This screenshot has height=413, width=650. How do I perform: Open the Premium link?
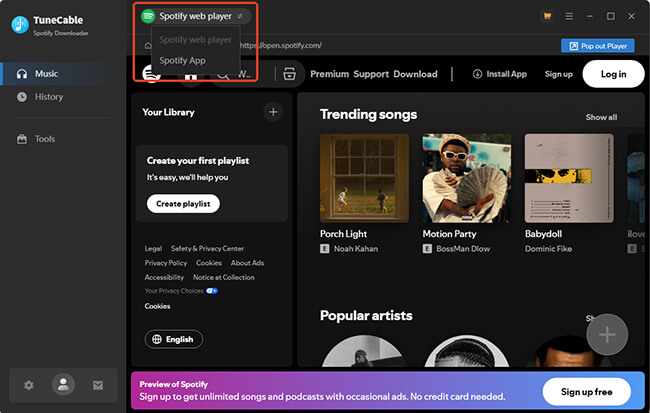(330, 74)
